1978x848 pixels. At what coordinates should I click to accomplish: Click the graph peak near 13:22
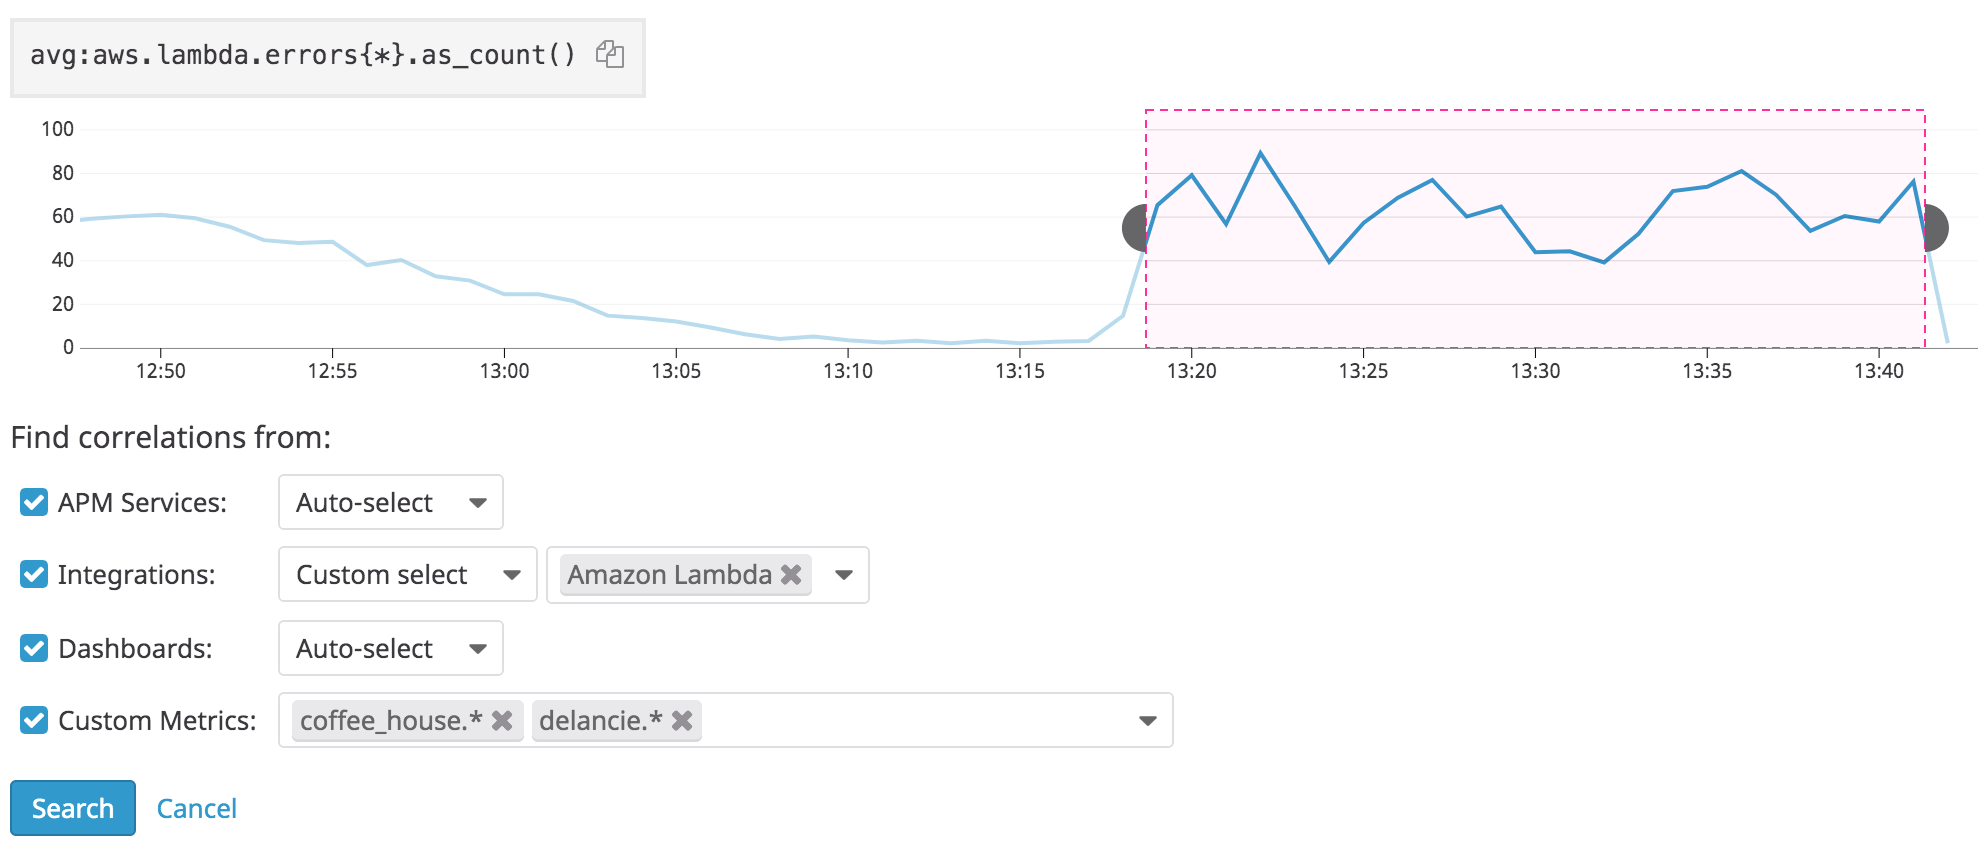click(1260, 153)
